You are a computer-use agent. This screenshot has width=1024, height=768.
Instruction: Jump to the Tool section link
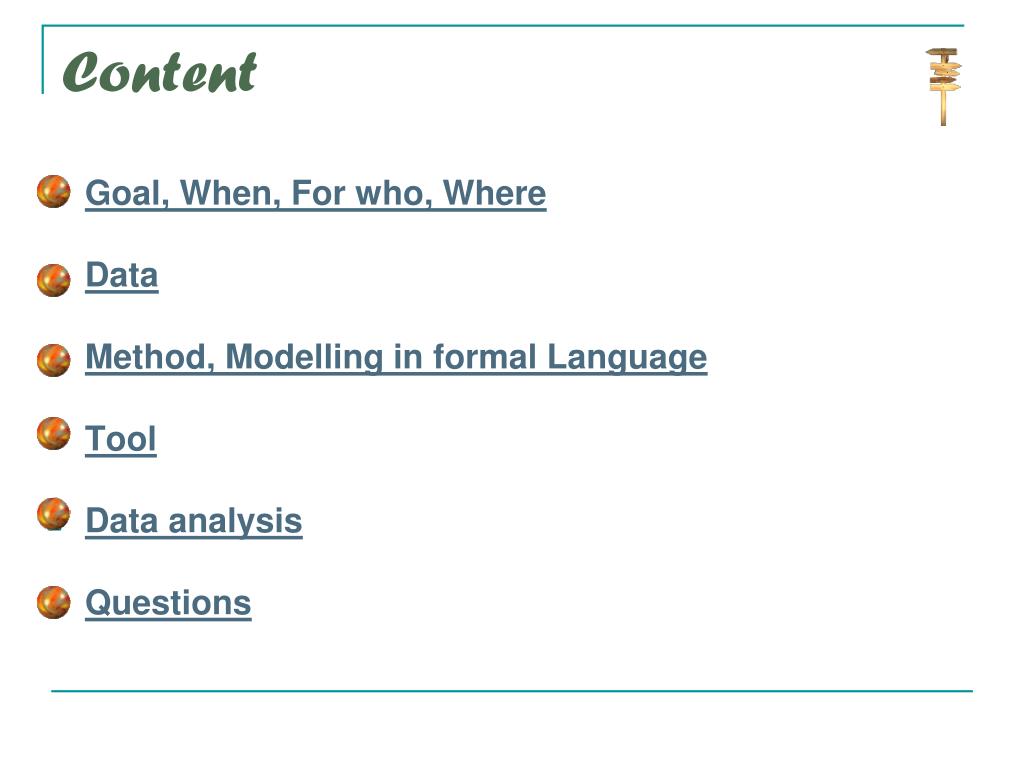pyautogui.click(x=121, y=439)
